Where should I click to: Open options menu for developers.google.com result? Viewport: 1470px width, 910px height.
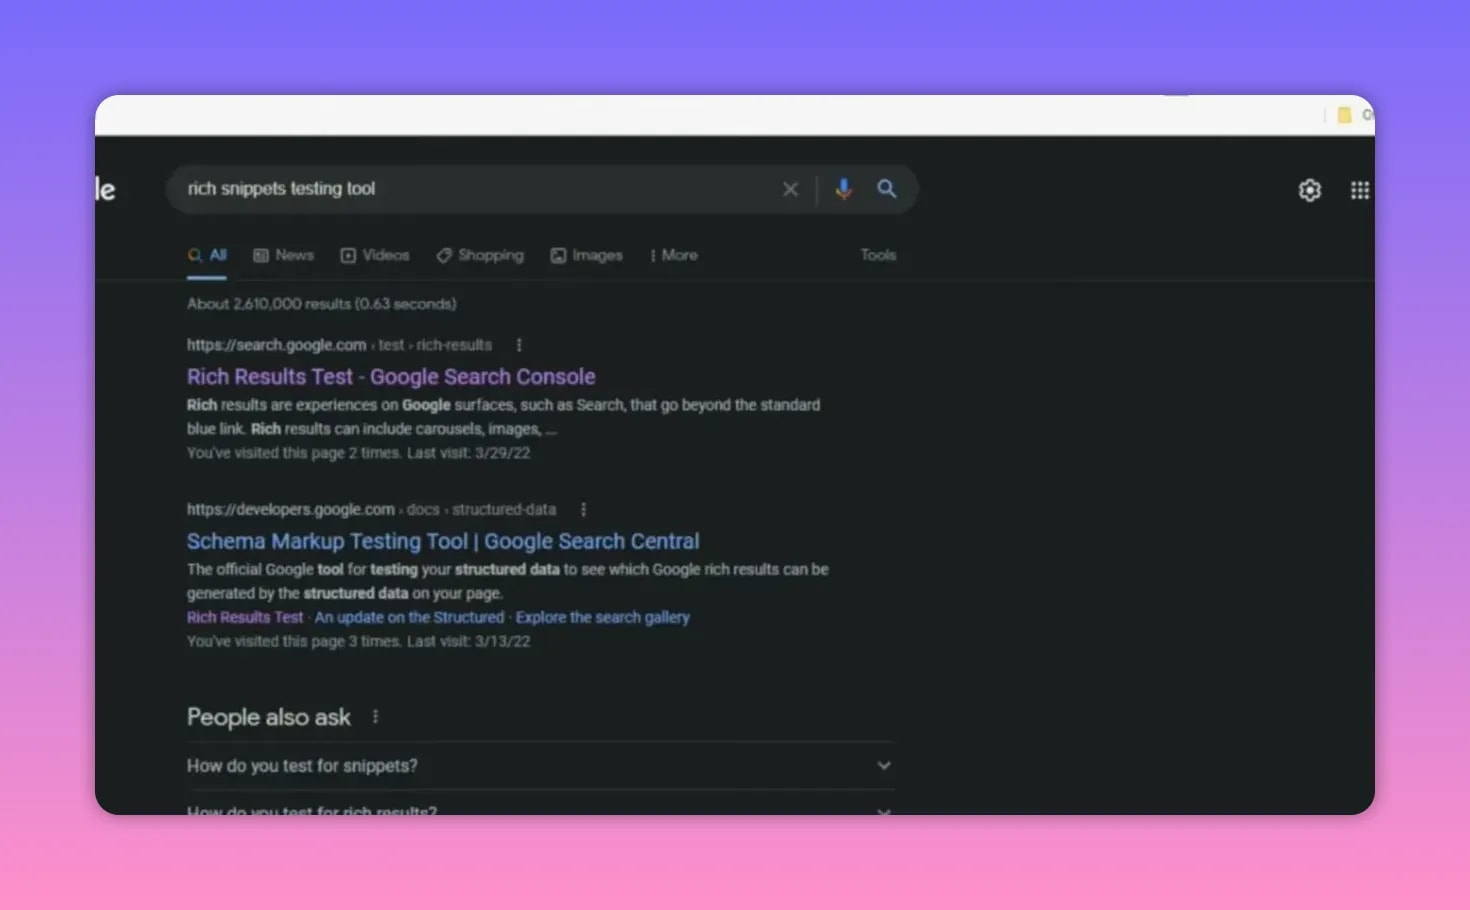pyautogui.click(x=583, y=510)
